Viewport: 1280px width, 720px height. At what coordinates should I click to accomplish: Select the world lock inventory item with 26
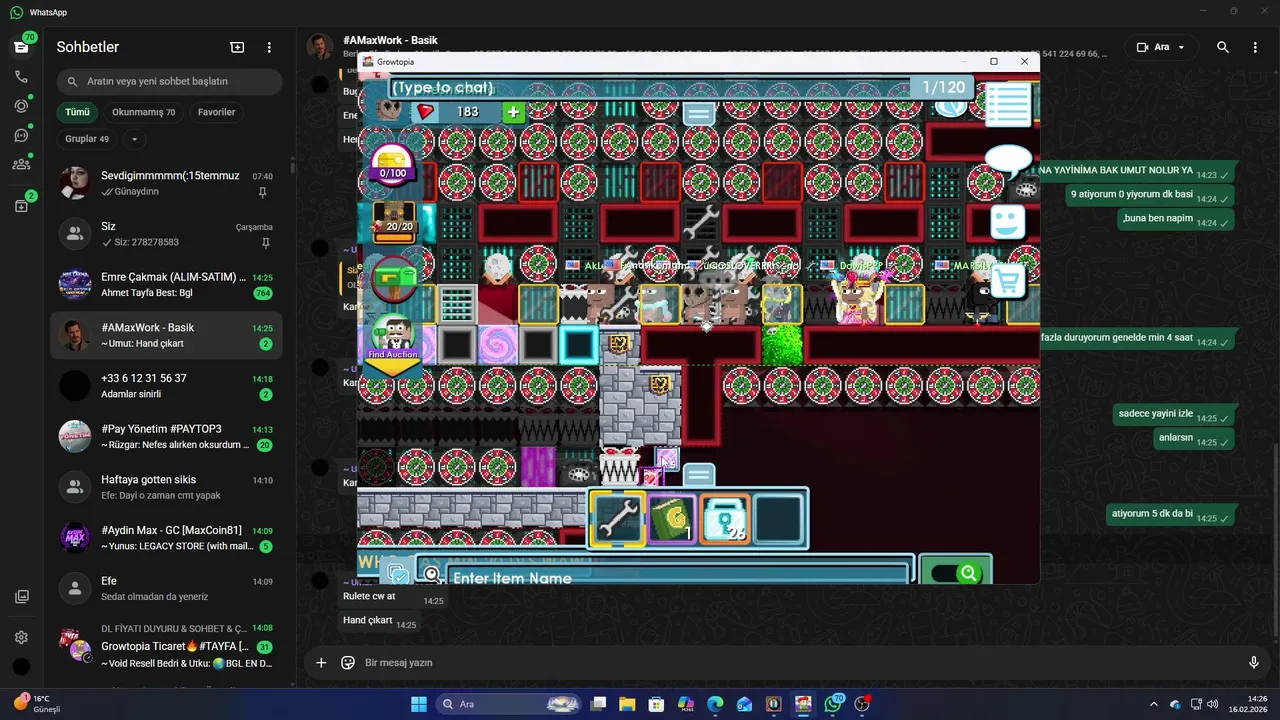point(725,519)
